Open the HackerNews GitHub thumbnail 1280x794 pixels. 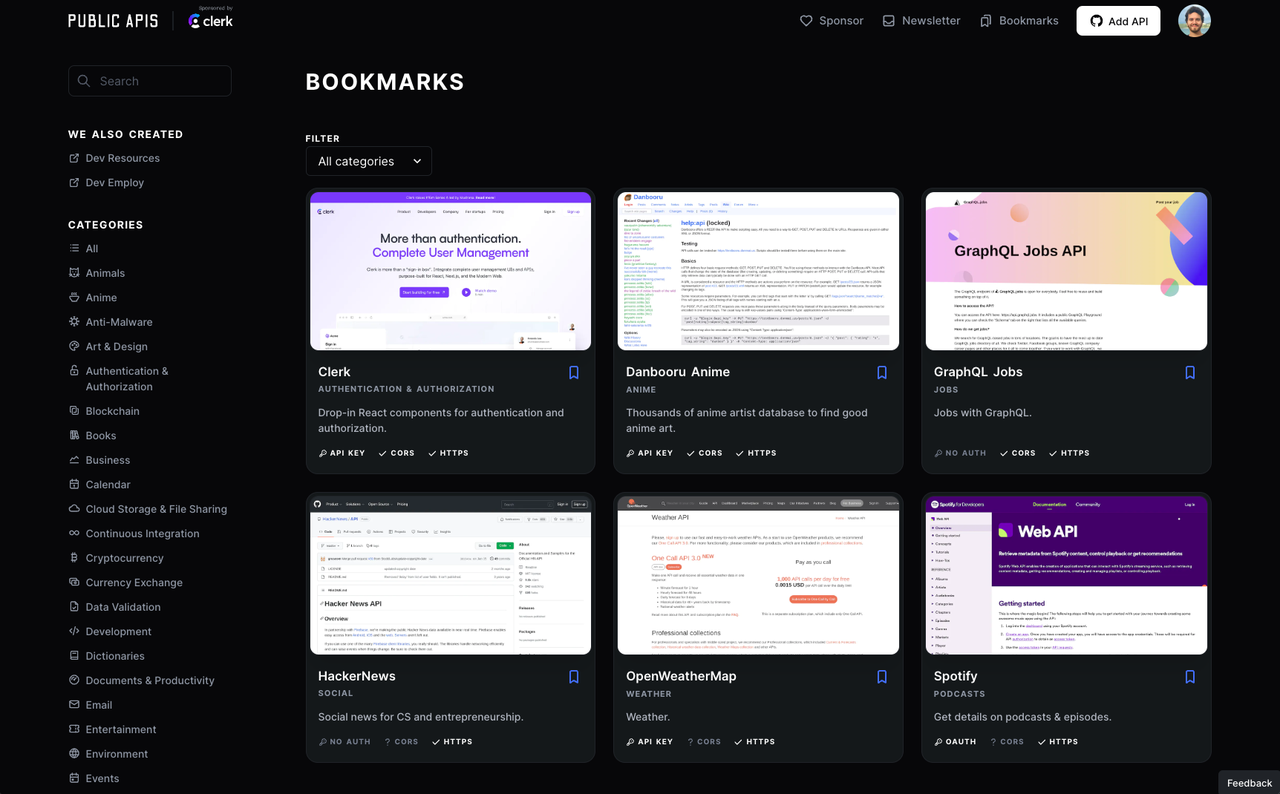(450, 575)
